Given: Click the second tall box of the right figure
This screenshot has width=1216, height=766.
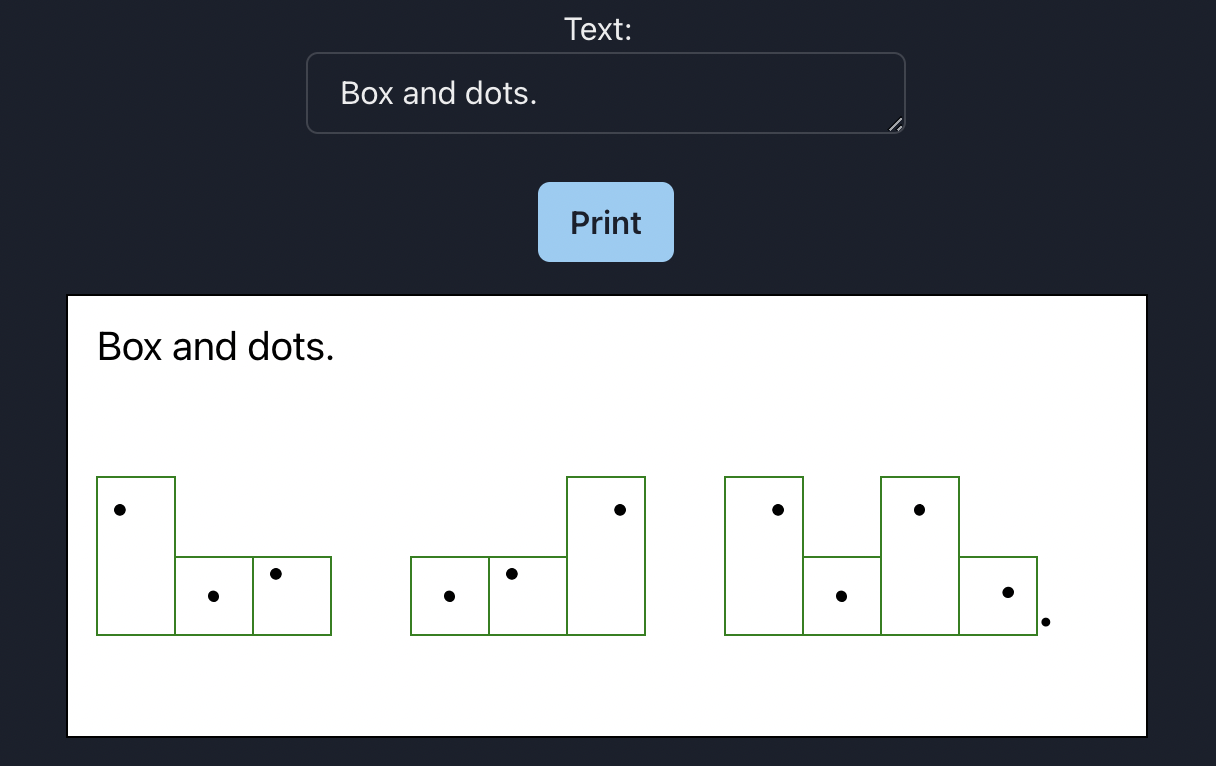Looking at the screenshot, I should tap(919, 555).
